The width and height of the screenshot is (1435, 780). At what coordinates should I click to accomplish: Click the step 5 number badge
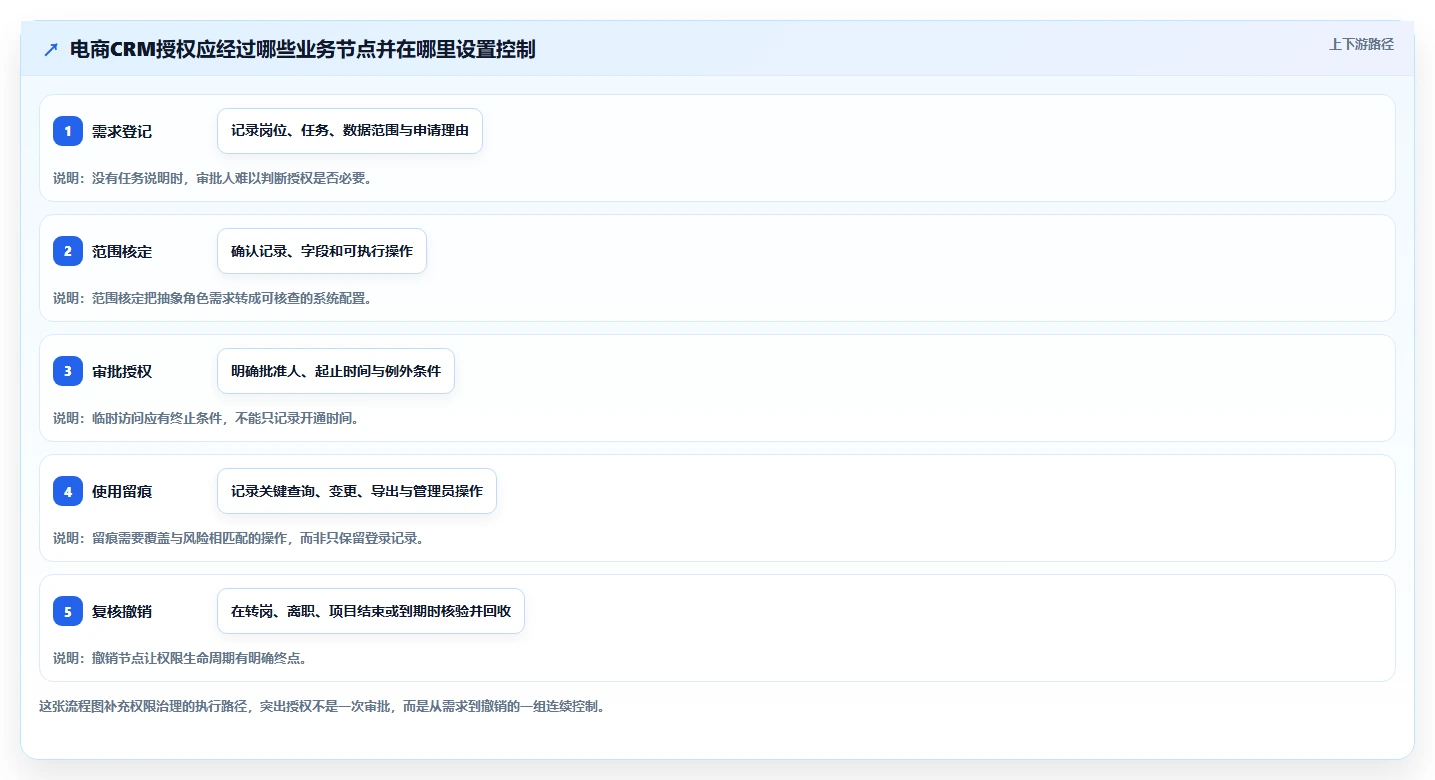click(x=68, y=611)
